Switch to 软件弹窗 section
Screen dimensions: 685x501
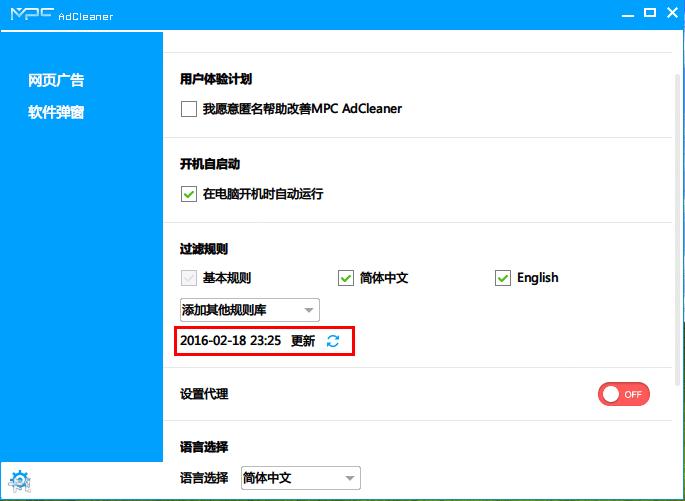56,112
